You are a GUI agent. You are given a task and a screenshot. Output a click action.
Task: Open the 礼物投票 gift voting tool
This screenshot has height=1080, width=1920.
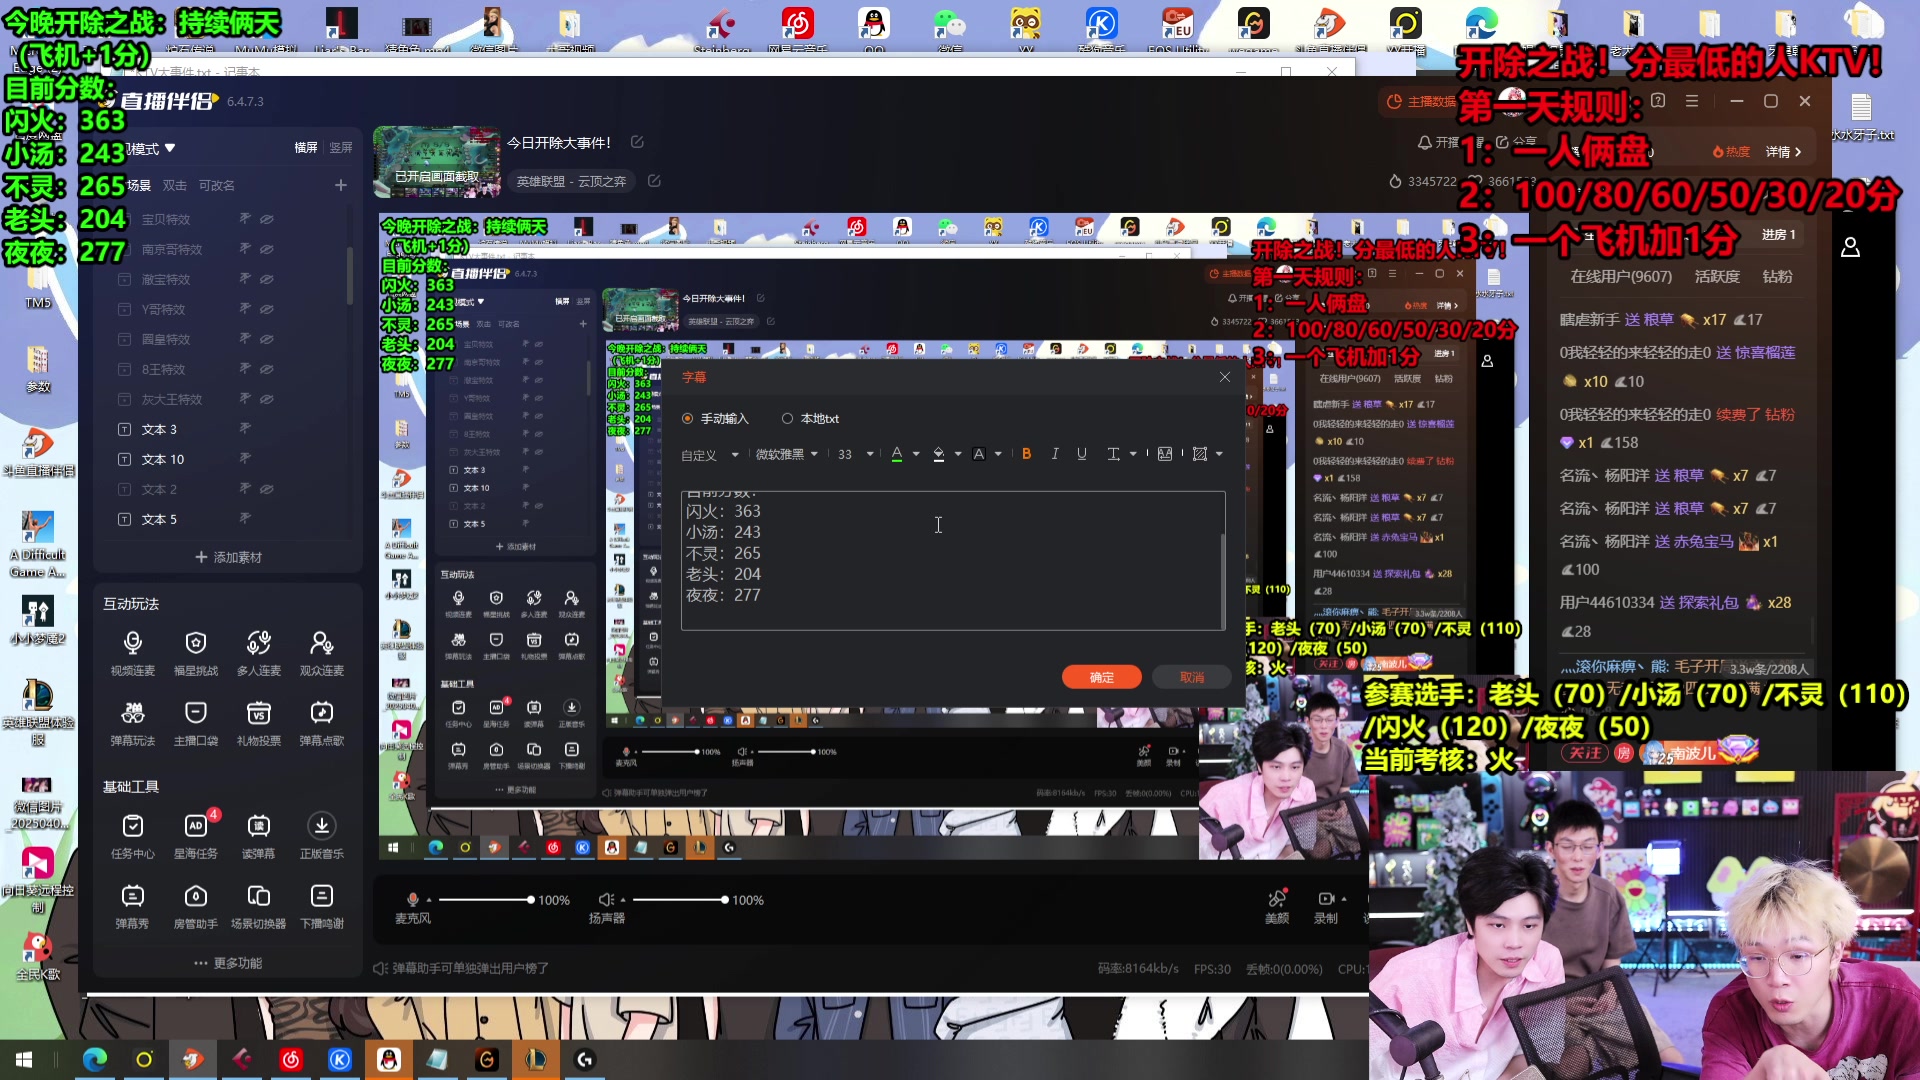[259, 723]
